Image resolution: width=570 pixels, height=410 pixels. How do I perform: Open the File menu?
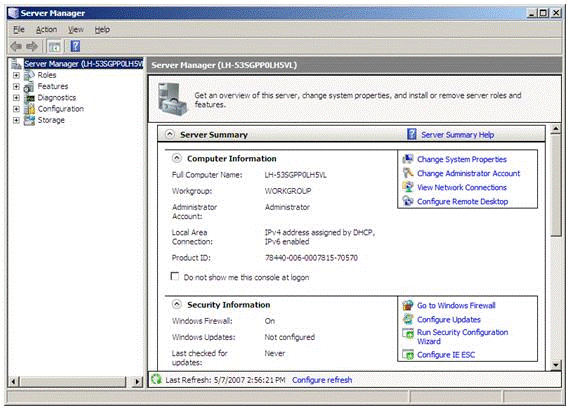(19, 29)
